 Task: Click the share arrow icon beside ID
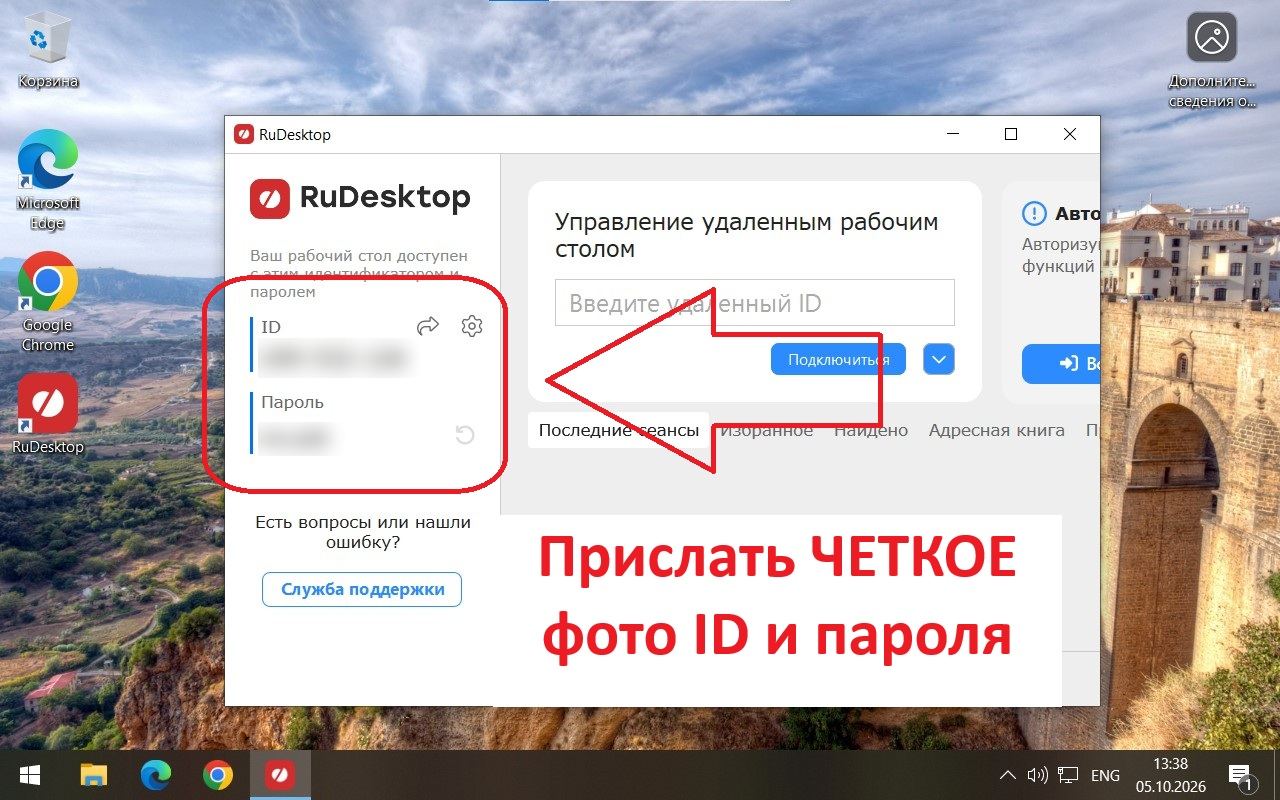pyautogui.click(x=428, y=326)
